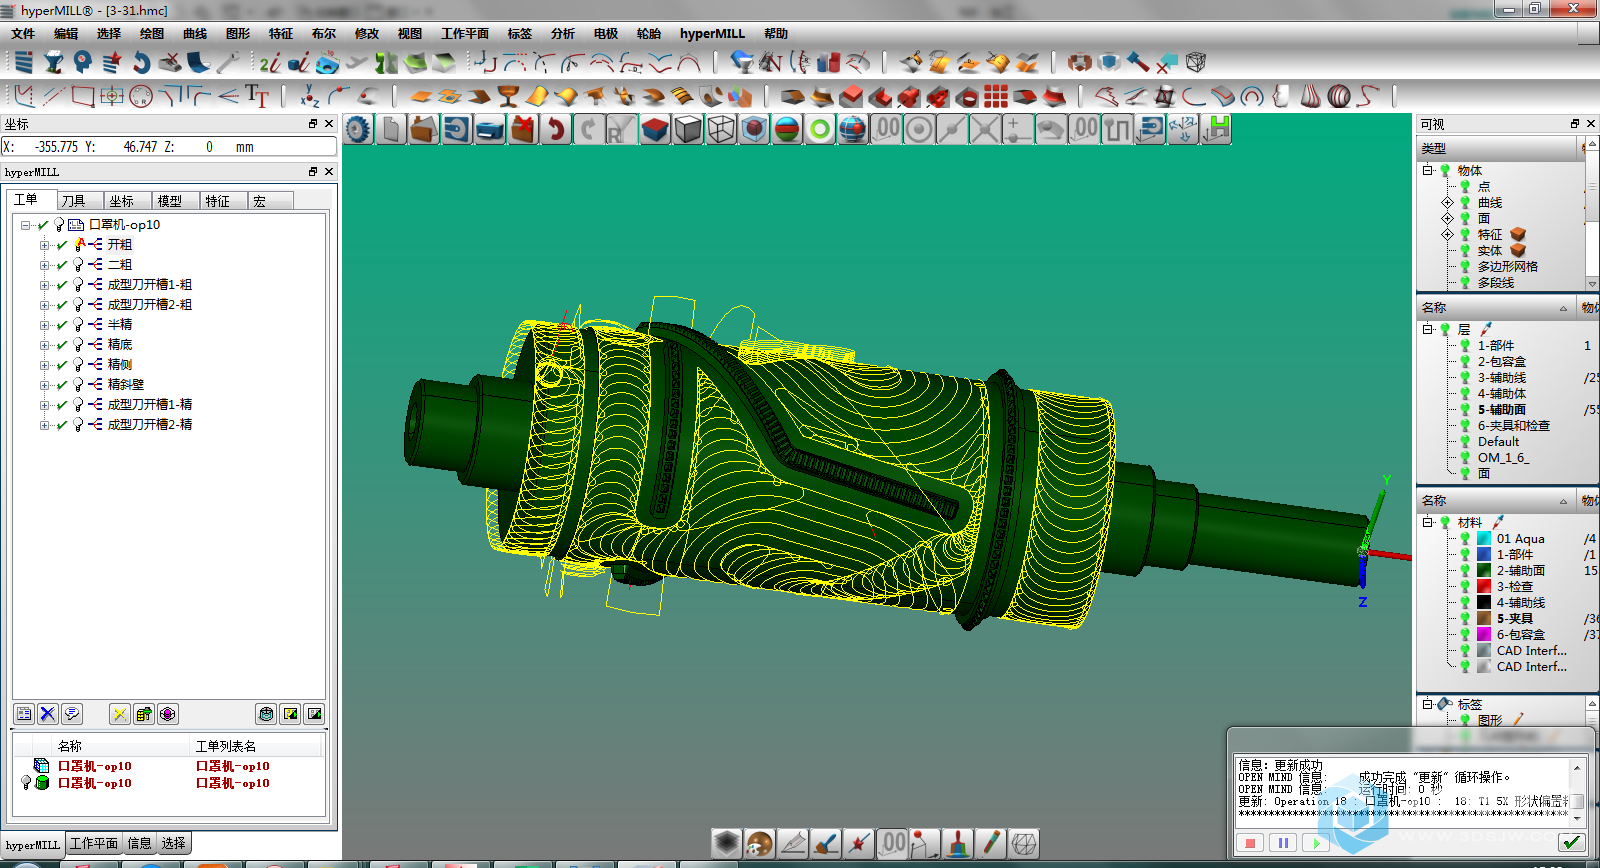Collapse the 材料 material tree node
The height and width of the screenshot is (868, 1600).
(x=1428, y=522)
